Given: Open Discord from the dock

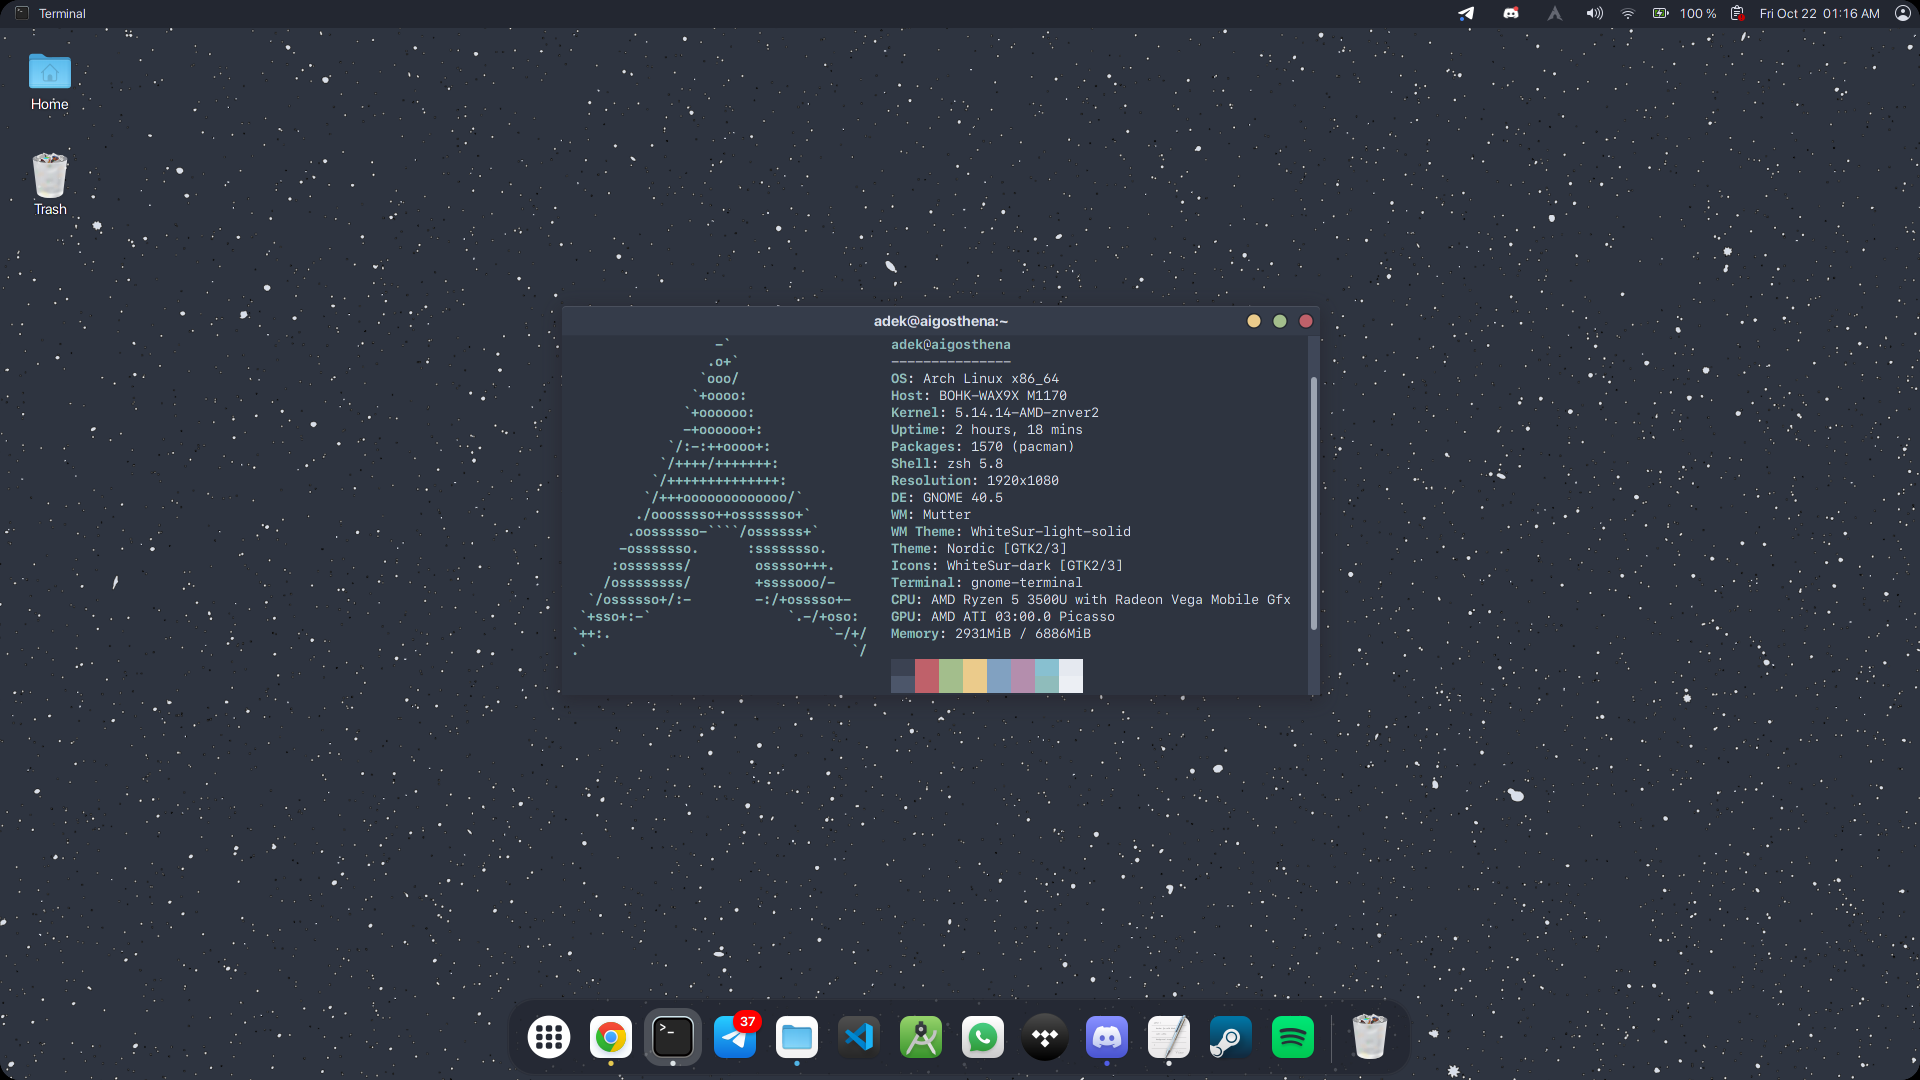Looking at the screenshot, I should pos(1107,1037).
